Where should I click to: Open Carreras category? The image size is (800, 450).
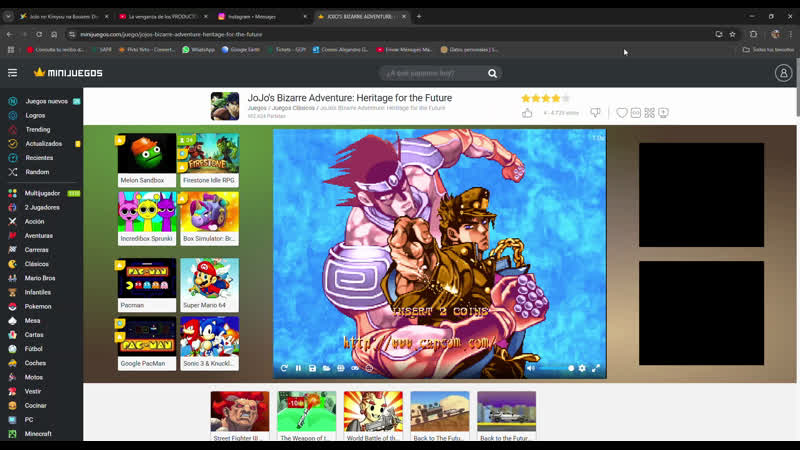[36, 250]
